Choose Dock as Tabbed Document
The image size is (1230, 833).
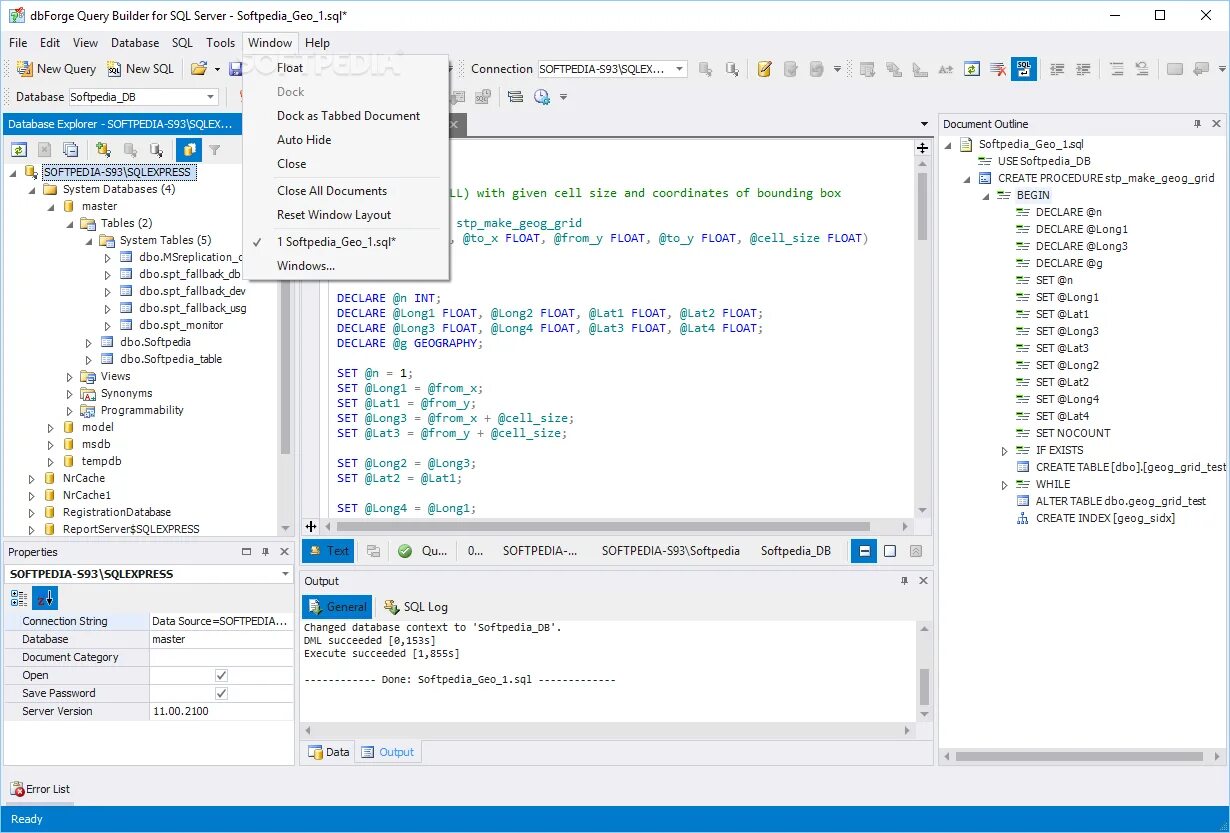347,116
